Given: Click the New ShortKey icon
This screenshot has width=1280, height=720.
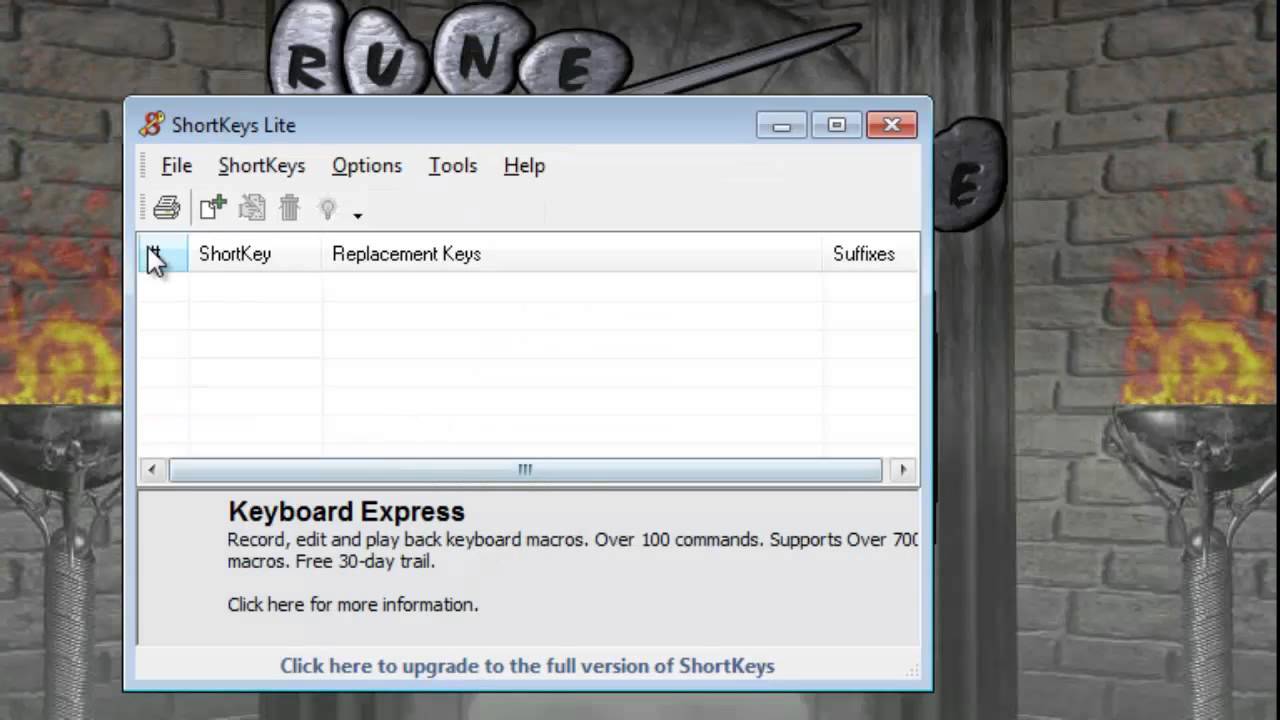Looking at the screenshot, I should click(x=213, y=207).
